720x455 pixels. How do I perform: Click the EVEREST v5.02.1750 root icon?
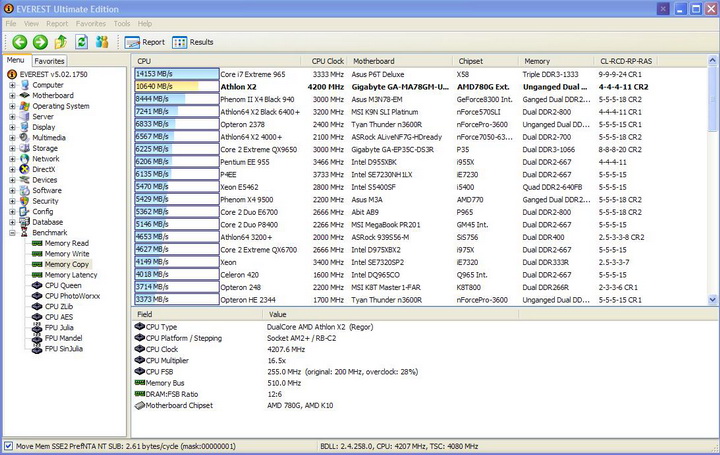12,74
